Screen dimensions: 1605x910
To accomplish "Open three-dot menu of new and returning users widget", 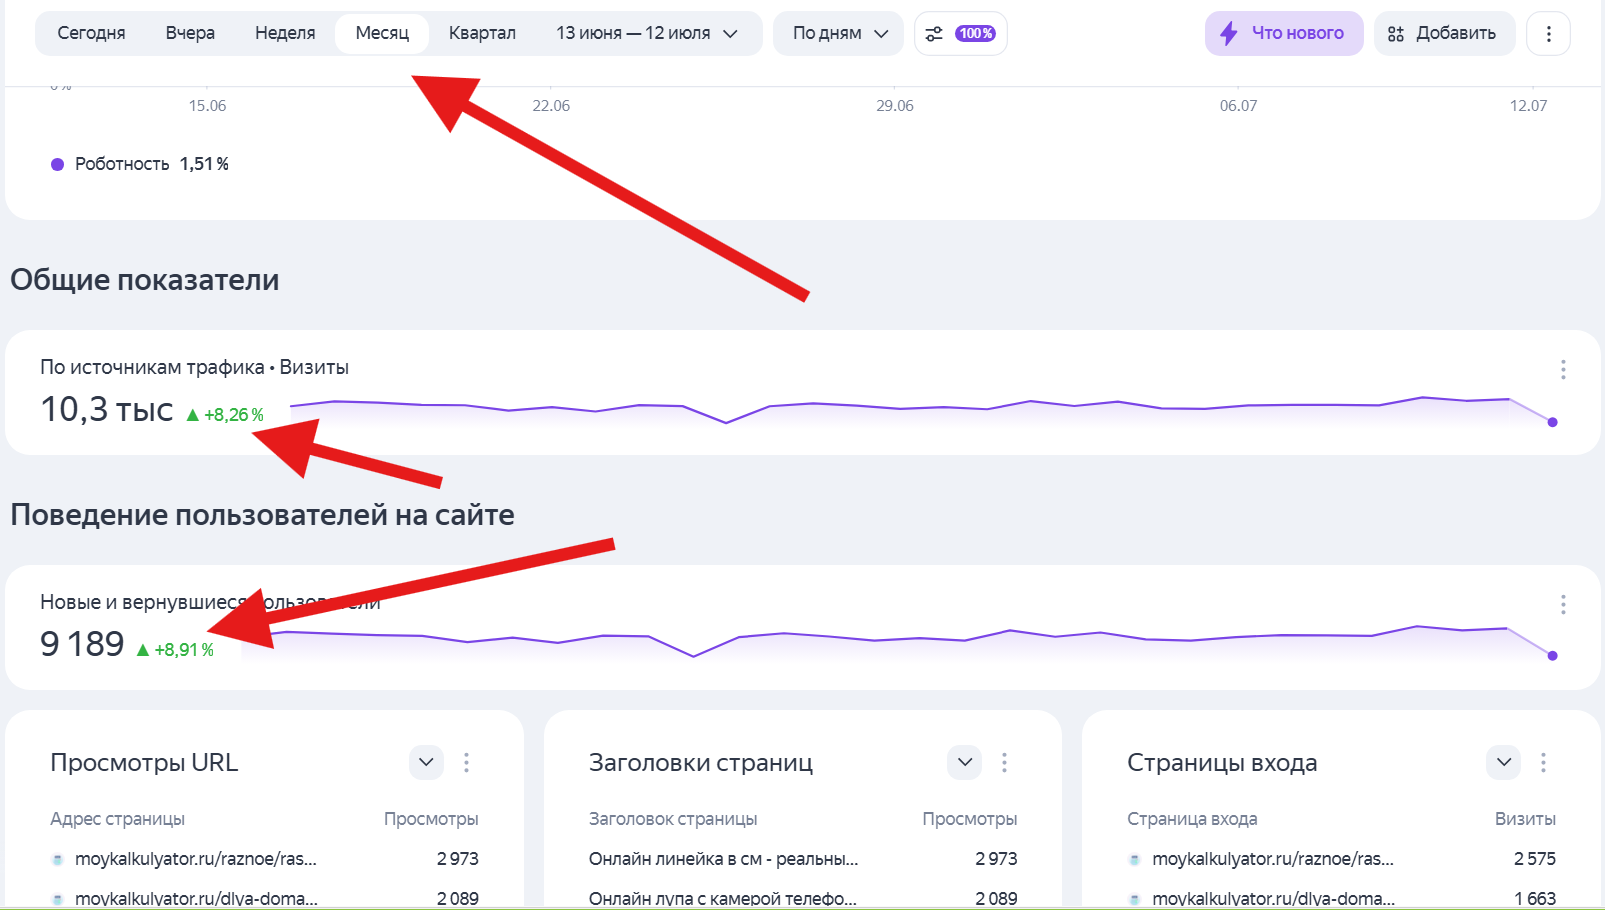I will click(x=1563, y=604).
